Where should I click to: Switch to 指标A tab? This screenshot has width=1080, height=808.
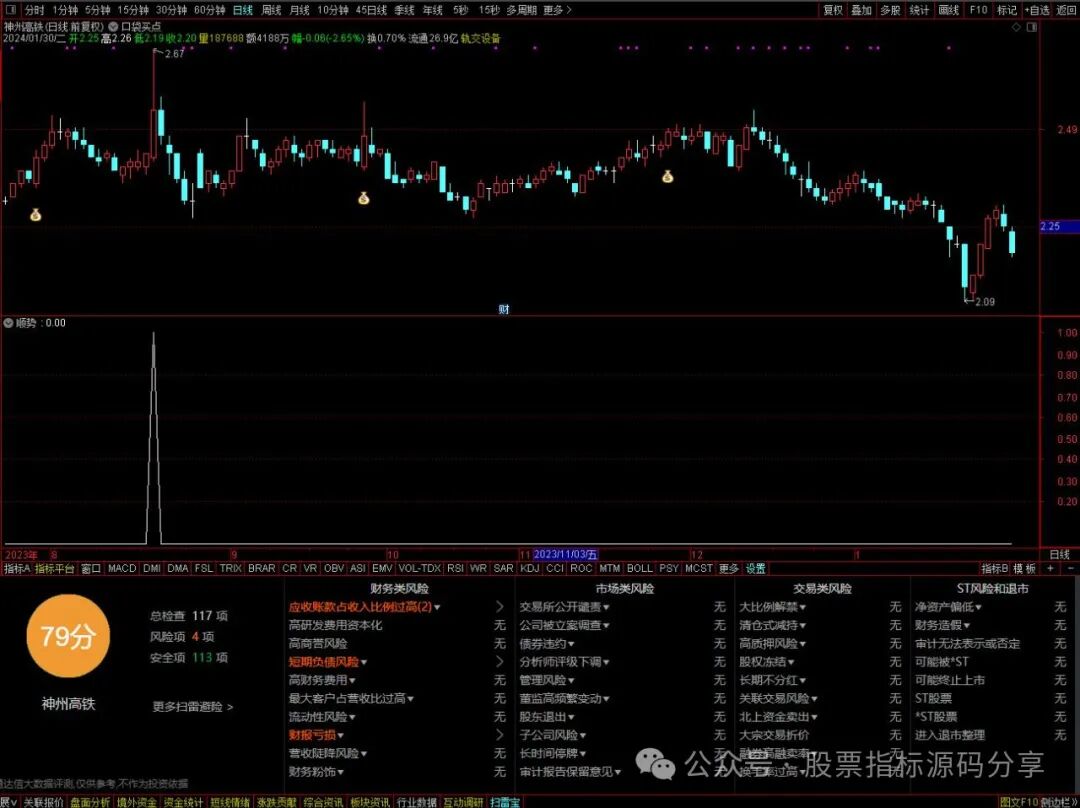(x=17, y=568)
